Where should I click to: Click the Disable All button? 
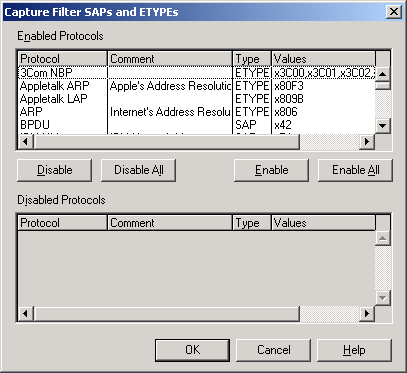coord(138,170)
